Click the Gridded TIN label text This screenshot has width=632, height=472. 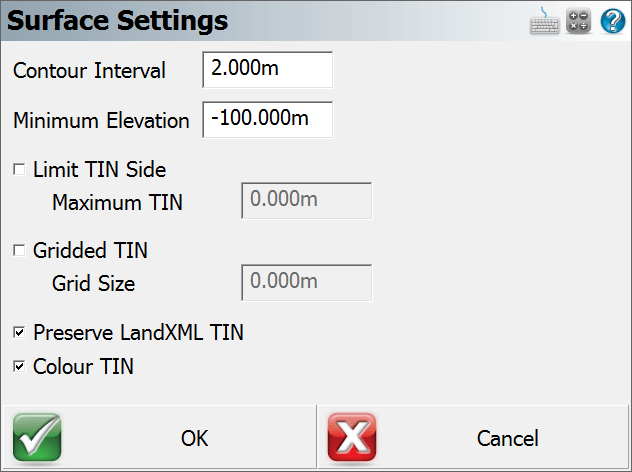click(x=90, y=250)
